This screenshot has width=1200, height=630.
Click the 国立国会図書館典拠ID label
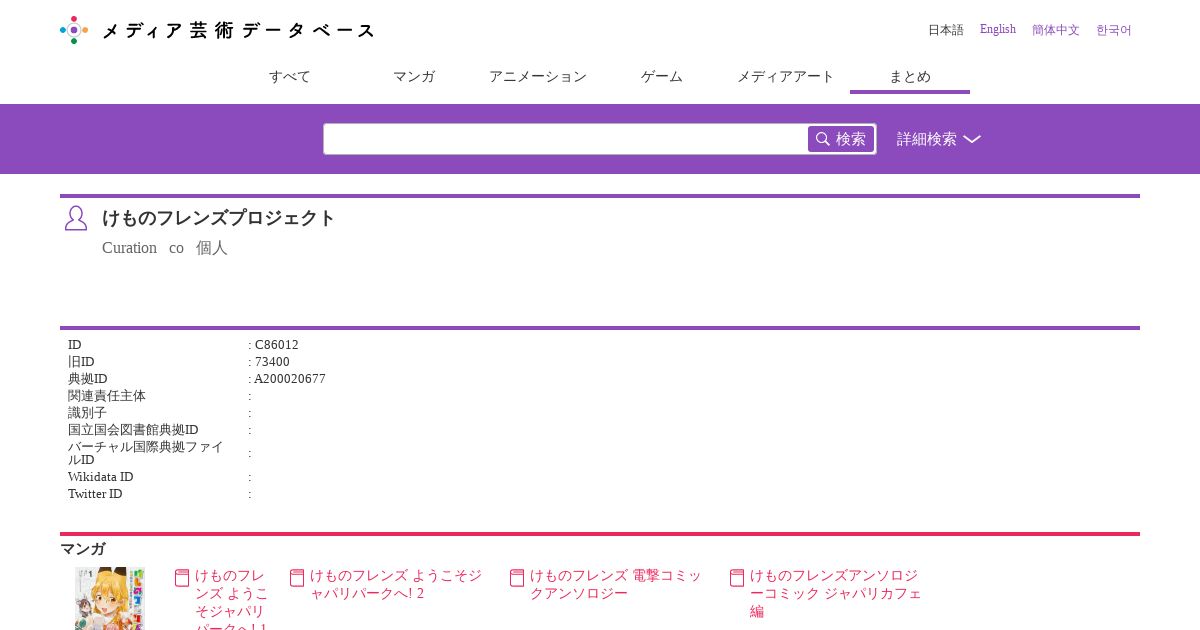click(133, 430)
